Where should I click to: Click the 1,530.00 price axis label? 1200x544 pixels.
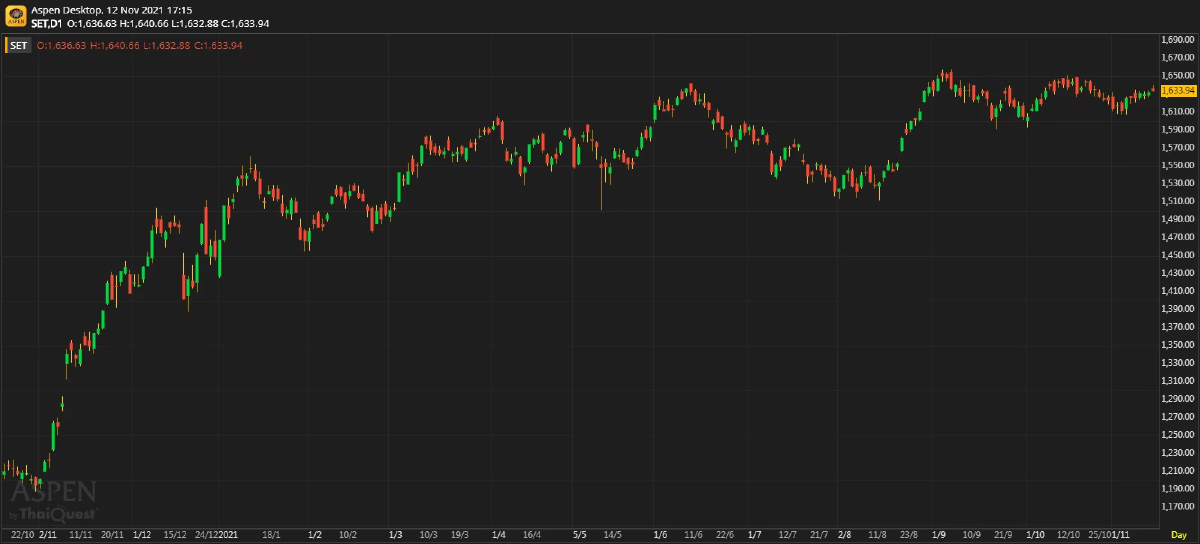(x=1179, y=183)
